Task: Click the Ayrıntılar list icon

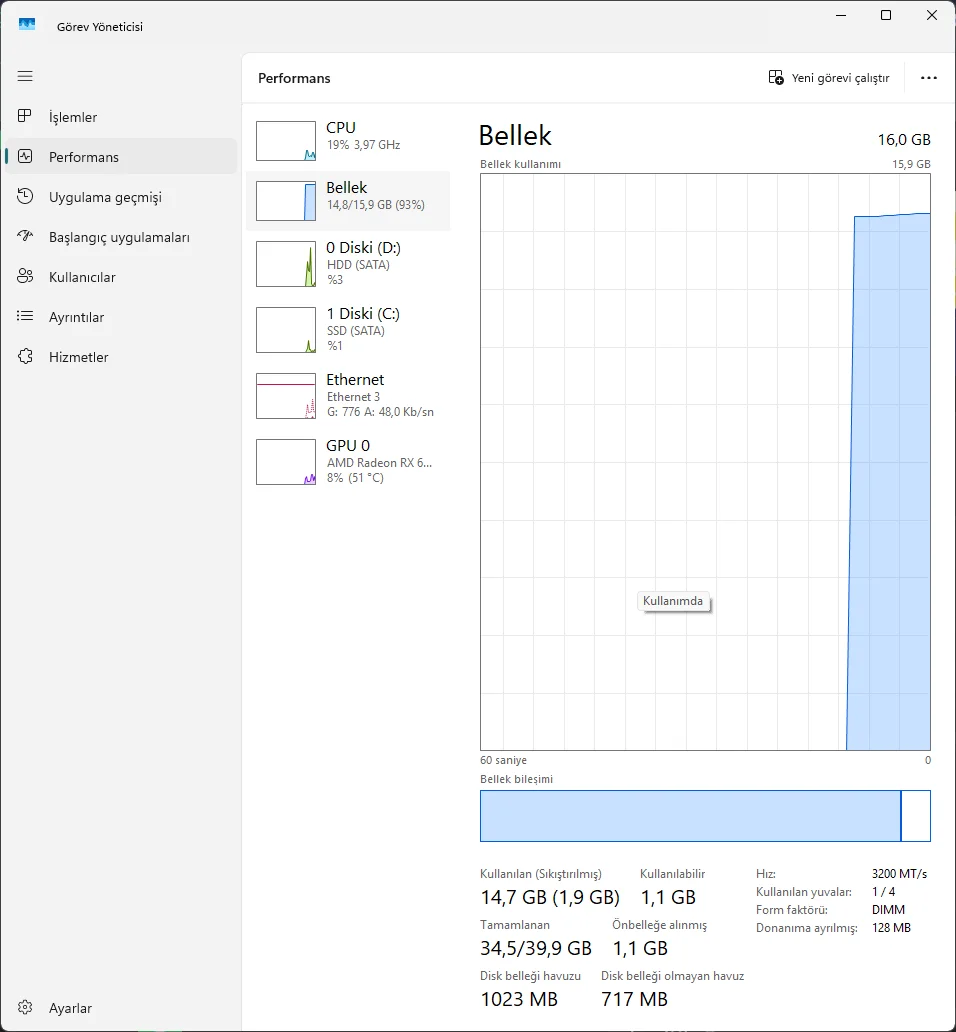Action: (x=25, y=317)
